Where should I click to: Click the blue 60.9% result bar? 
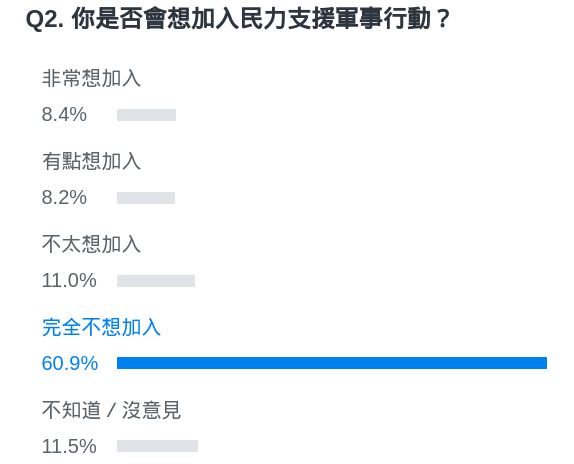pos(332,363)
